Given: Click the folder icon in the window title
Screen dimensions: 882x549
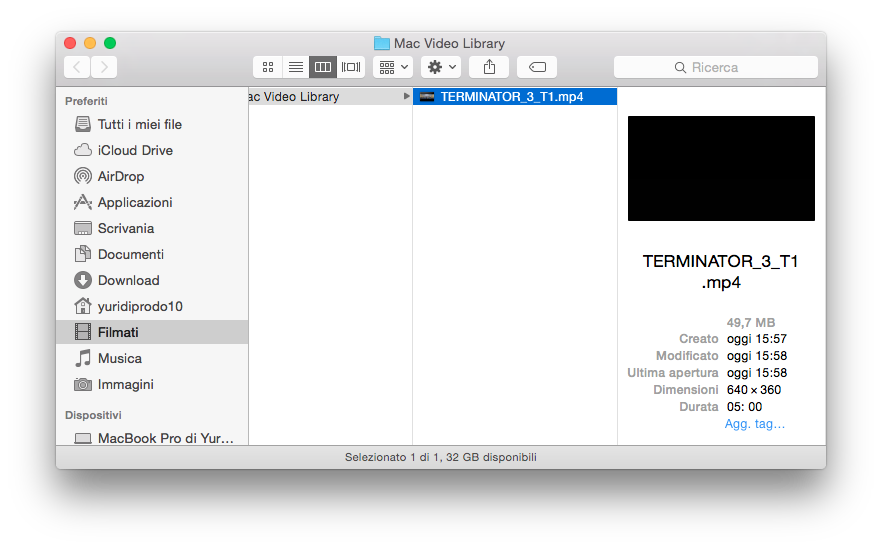Looking at the screenshot, I should [x=382, y=43].
